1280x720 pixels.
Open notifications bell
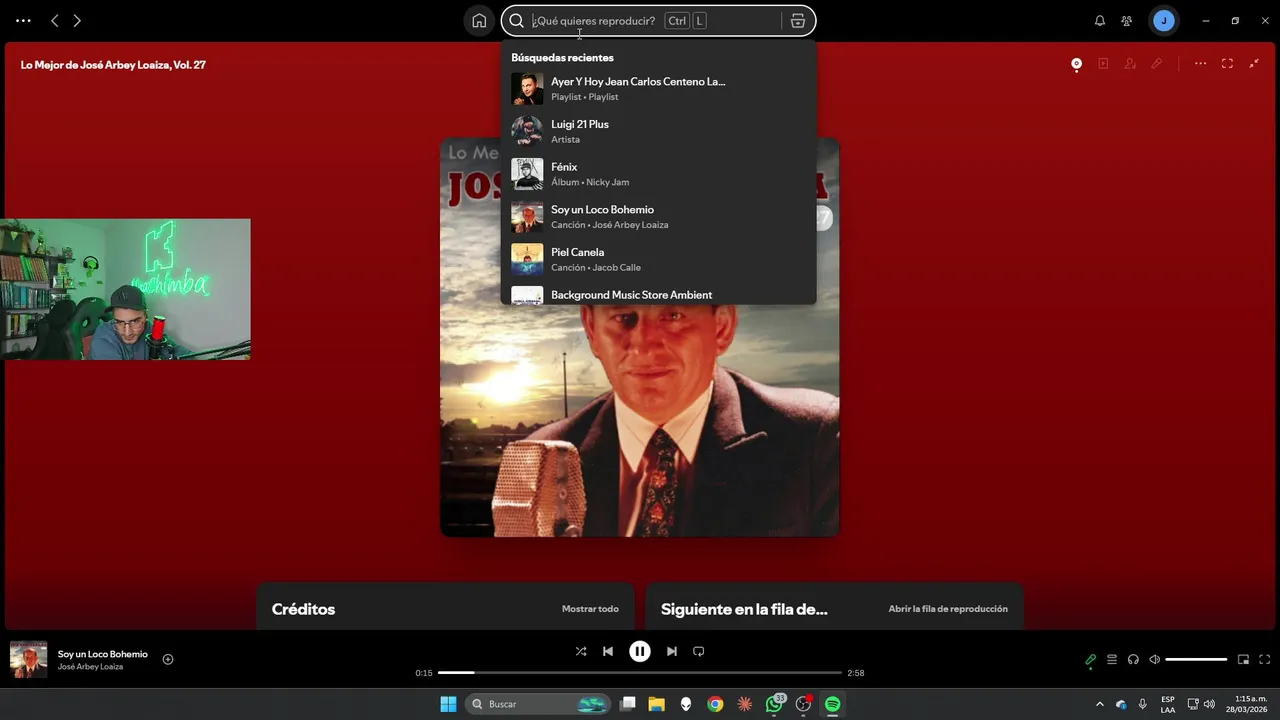click(1100, 21)
